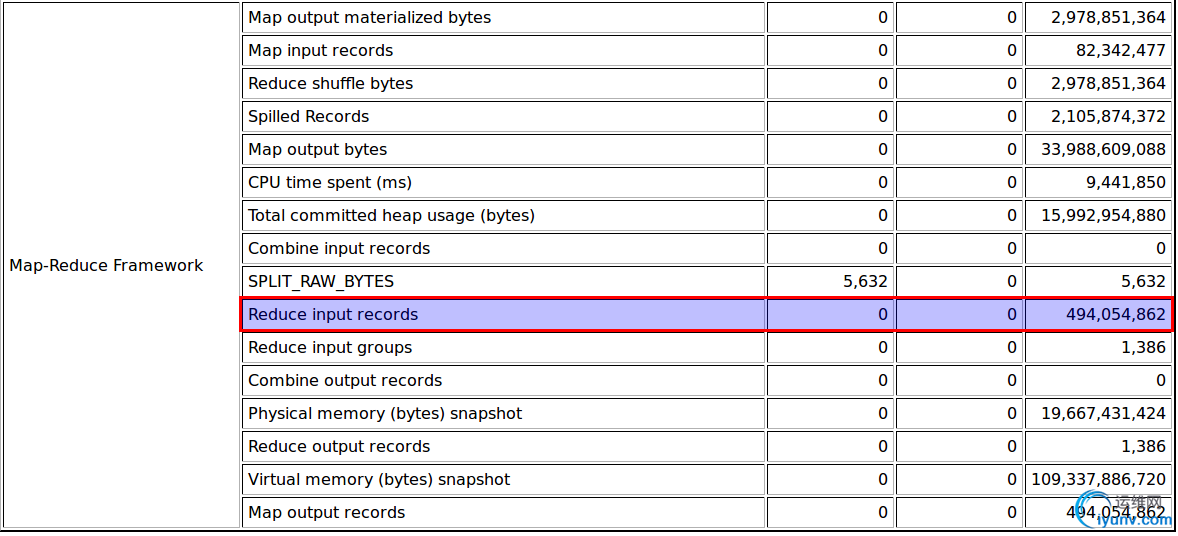
Task: Click the Map input records label
Action: coord(321,50)
